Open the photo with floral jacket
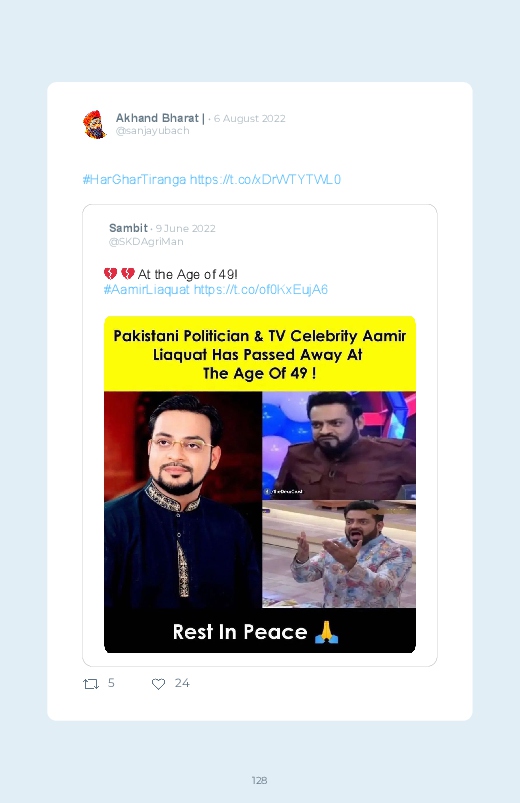520x803 pixels. (339, 555)
